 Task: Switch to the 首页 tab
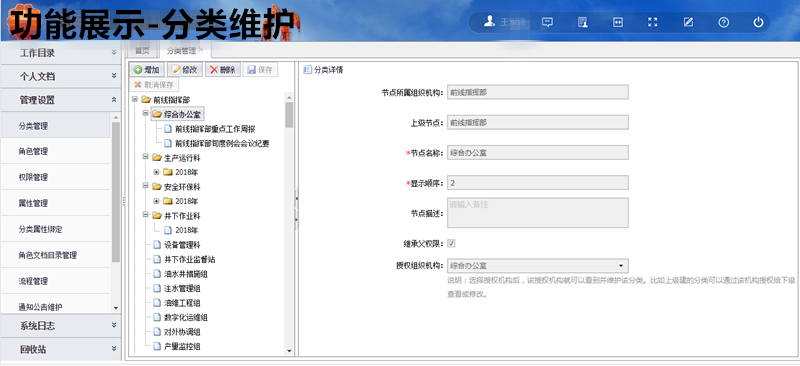point(142,51)
